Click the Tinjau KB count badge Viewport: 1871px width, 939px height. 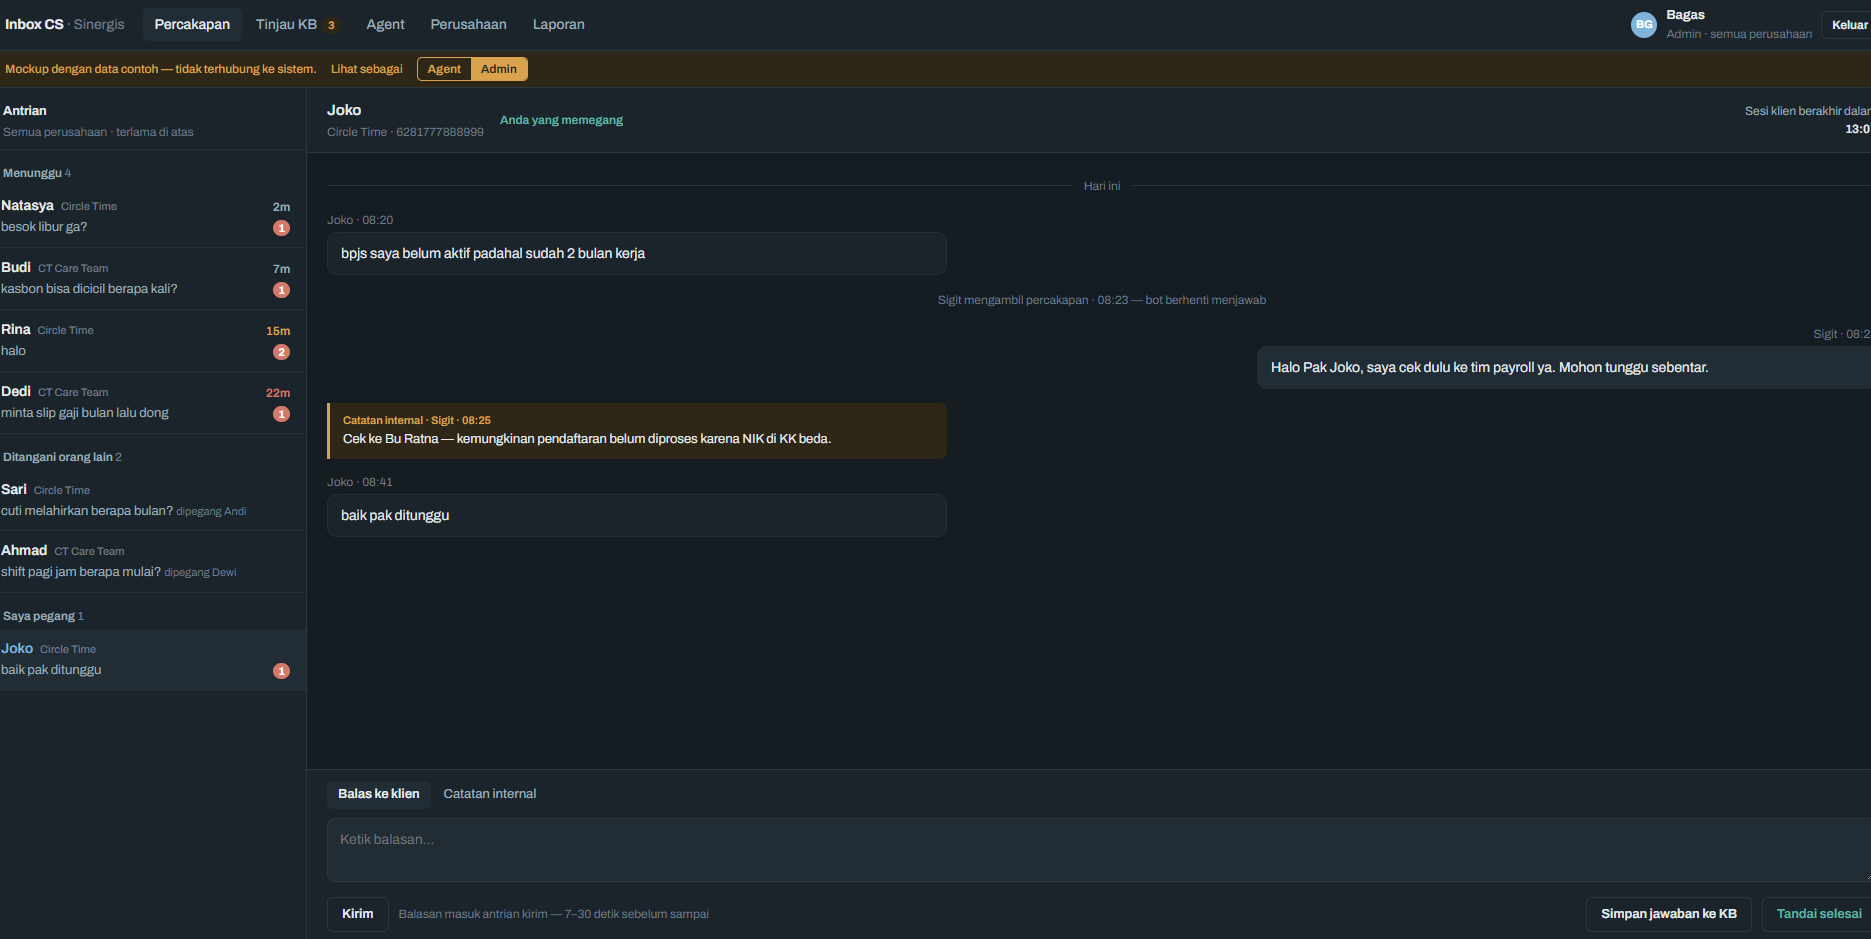(331, 25)
